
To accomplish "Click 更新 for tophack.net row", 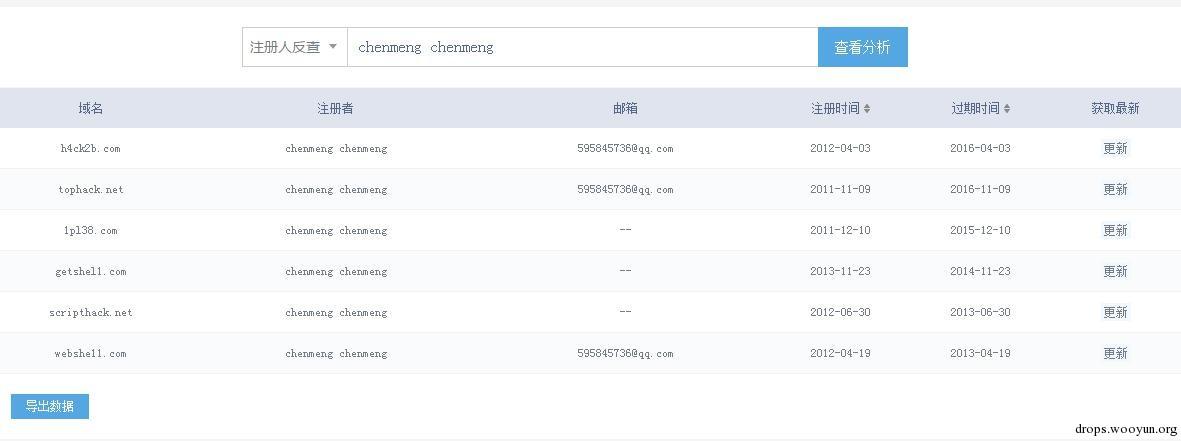I will pyautogui.click(x=1115, y=190).
